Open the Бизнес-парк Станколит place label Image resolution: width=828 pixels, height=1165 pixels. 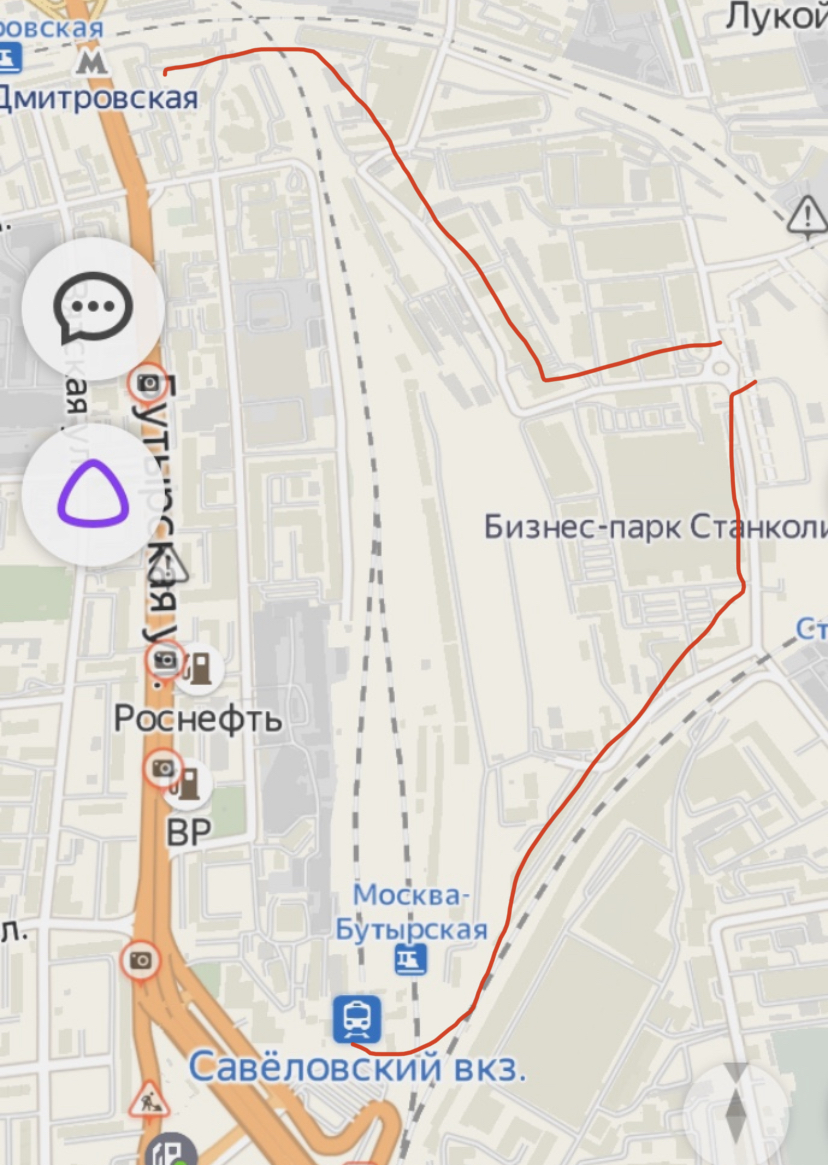pyautogui.click(x=656, y=527)
